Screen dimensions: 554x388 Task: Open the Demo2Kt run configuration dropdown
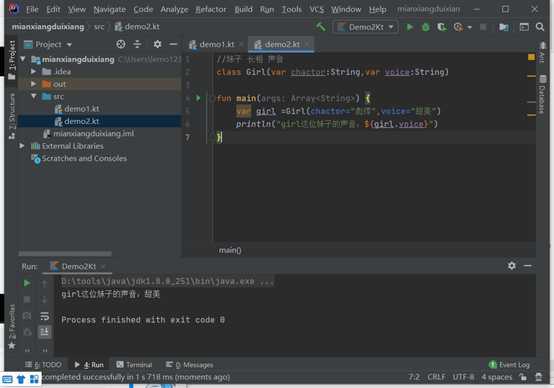coord(366,27)
